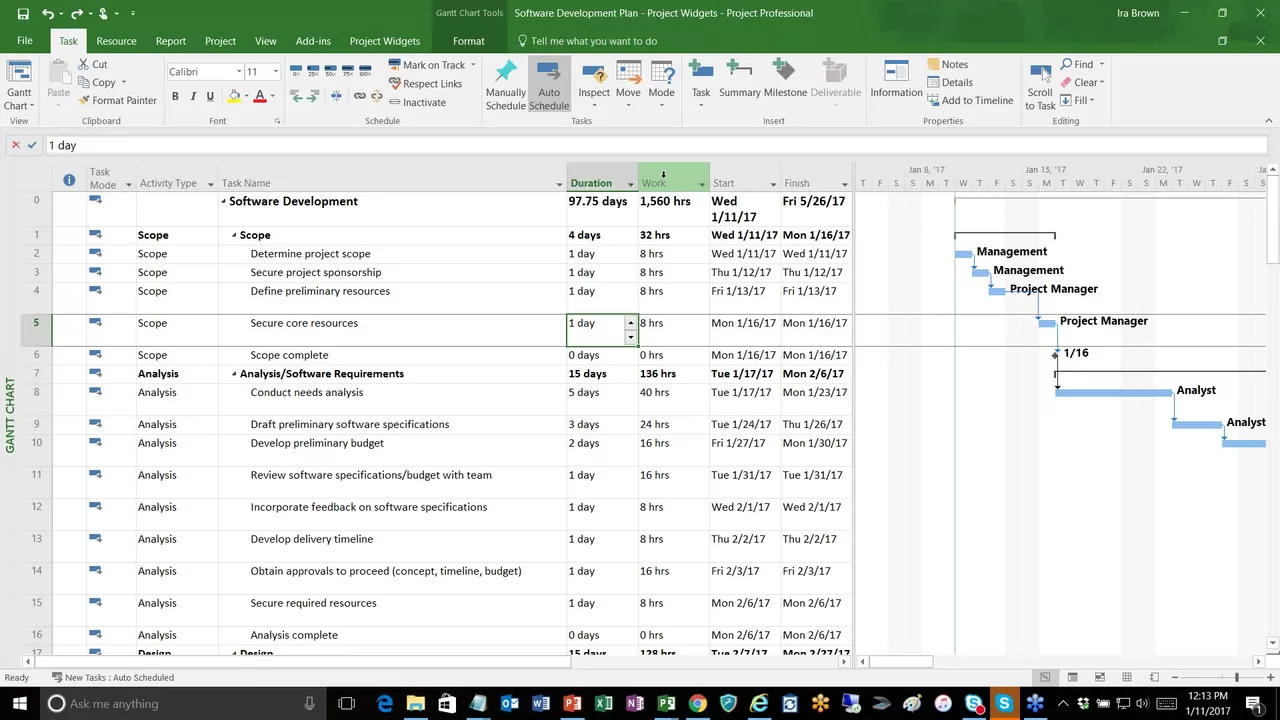Toggle Italic font formatting
The width and height of the screenshot is (1280, 720).
point(193,96)
